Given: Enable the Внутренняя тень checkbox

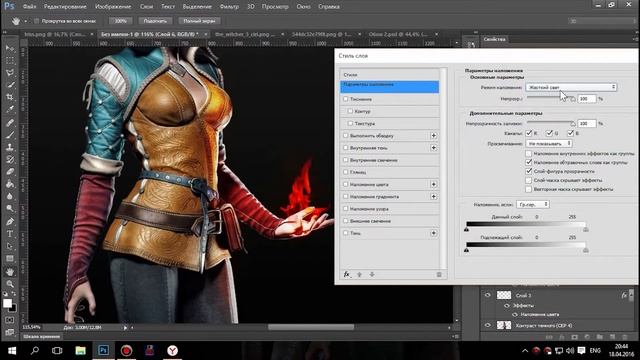Looking at the screenshot, I should pyautogui.click(x=346, y=148).
